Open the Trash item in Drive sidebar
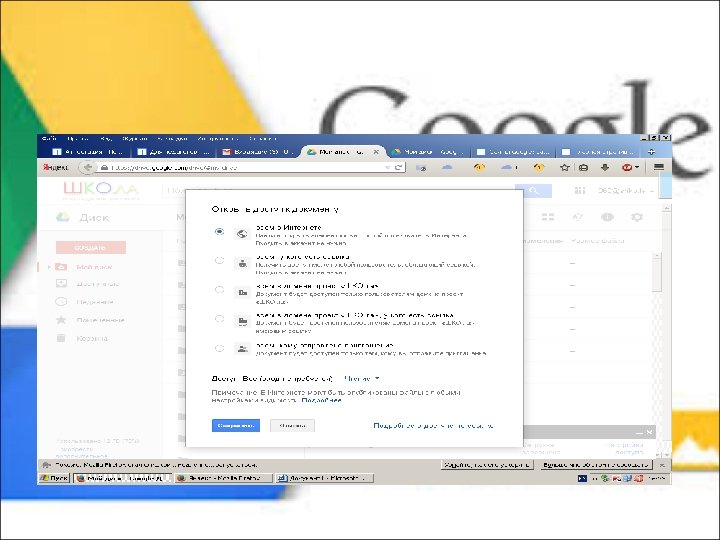The image size is (720, 540). click(x=92, y=338)
